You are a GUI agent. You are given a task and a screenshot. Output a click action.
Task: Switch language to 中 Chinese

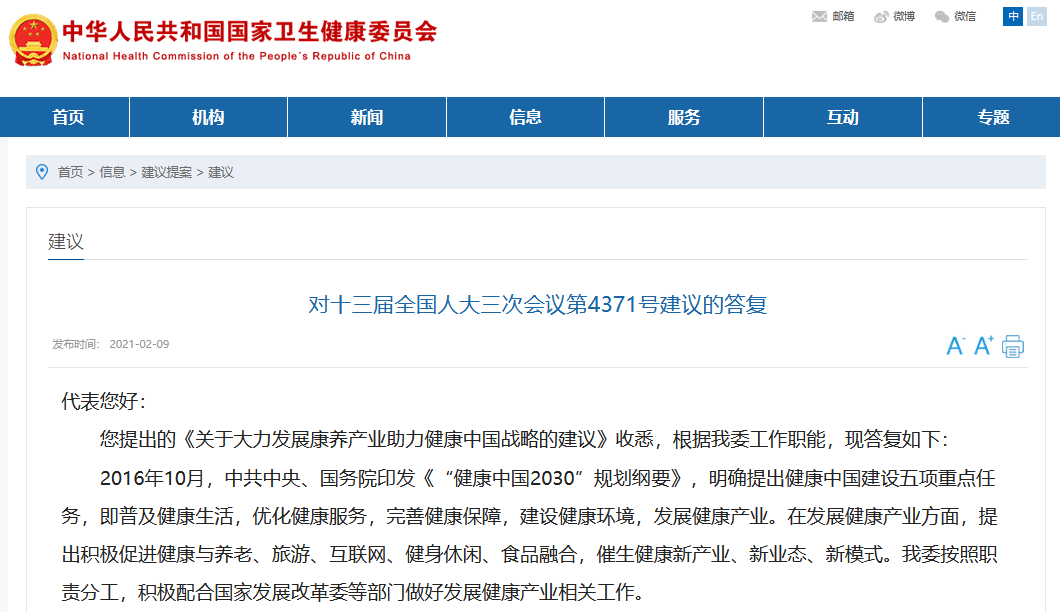click(x=1013, y=16)
